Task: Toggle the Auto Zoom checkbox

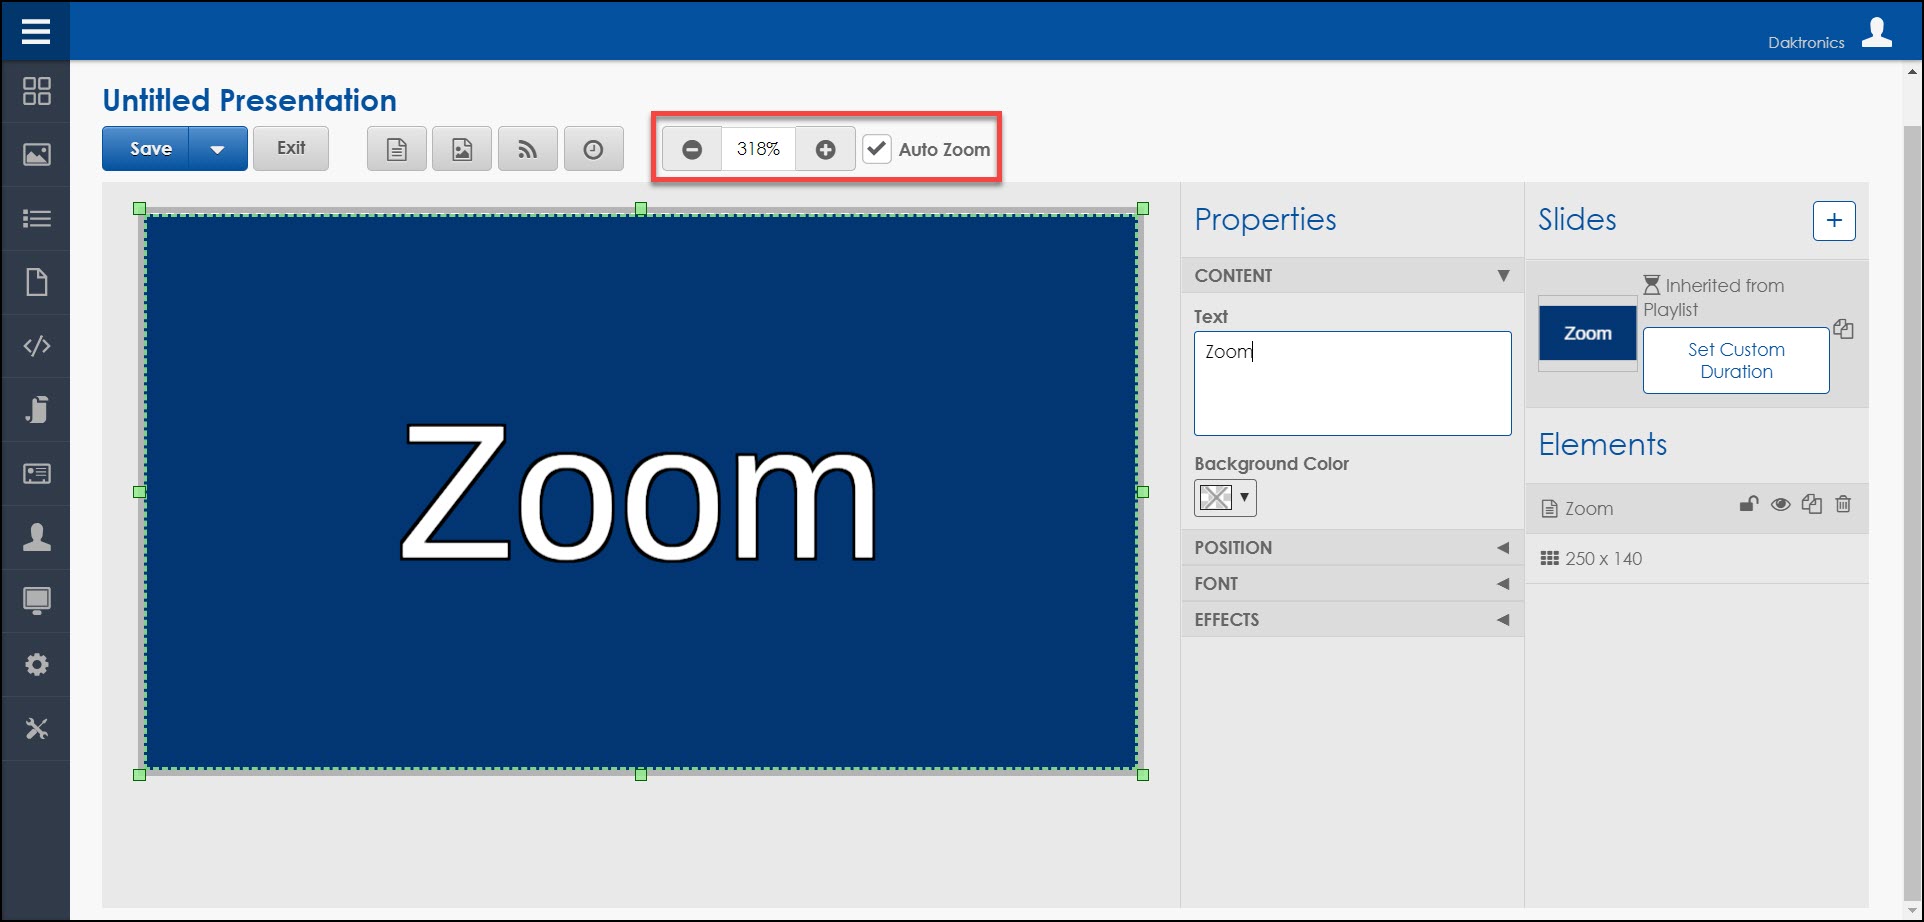Action: pyautogui.click(x=877, y=148)
